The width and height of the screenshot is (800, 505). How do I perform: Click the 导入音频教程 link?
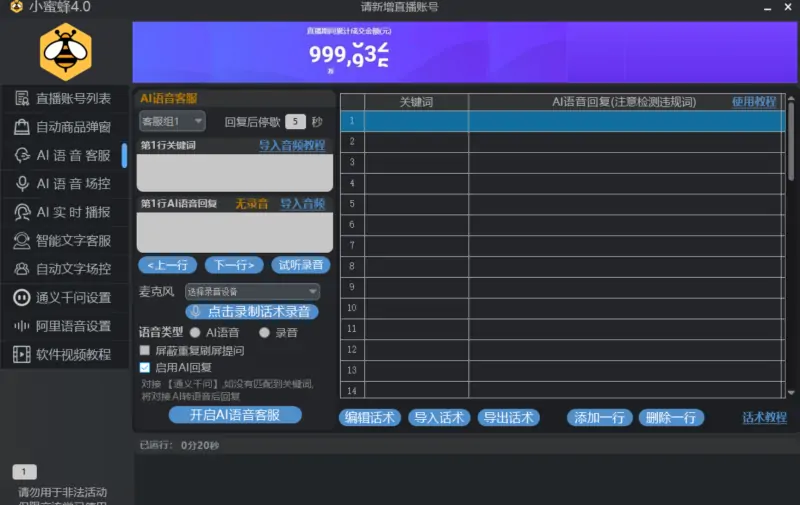tap(292, 145)
